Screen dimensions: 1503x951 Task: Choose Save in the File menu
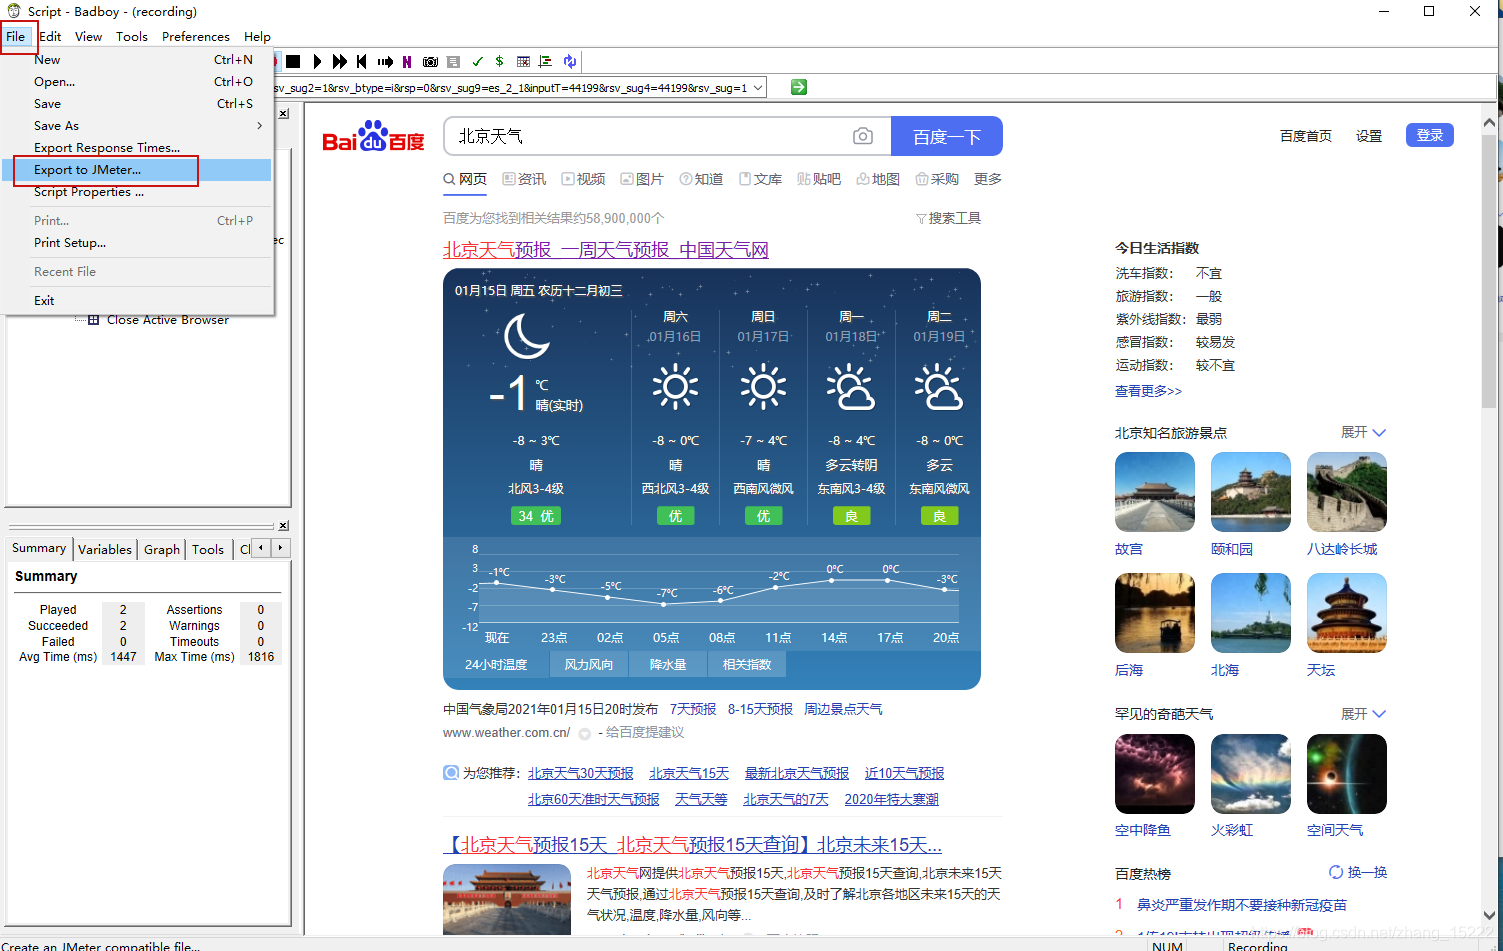139,104
